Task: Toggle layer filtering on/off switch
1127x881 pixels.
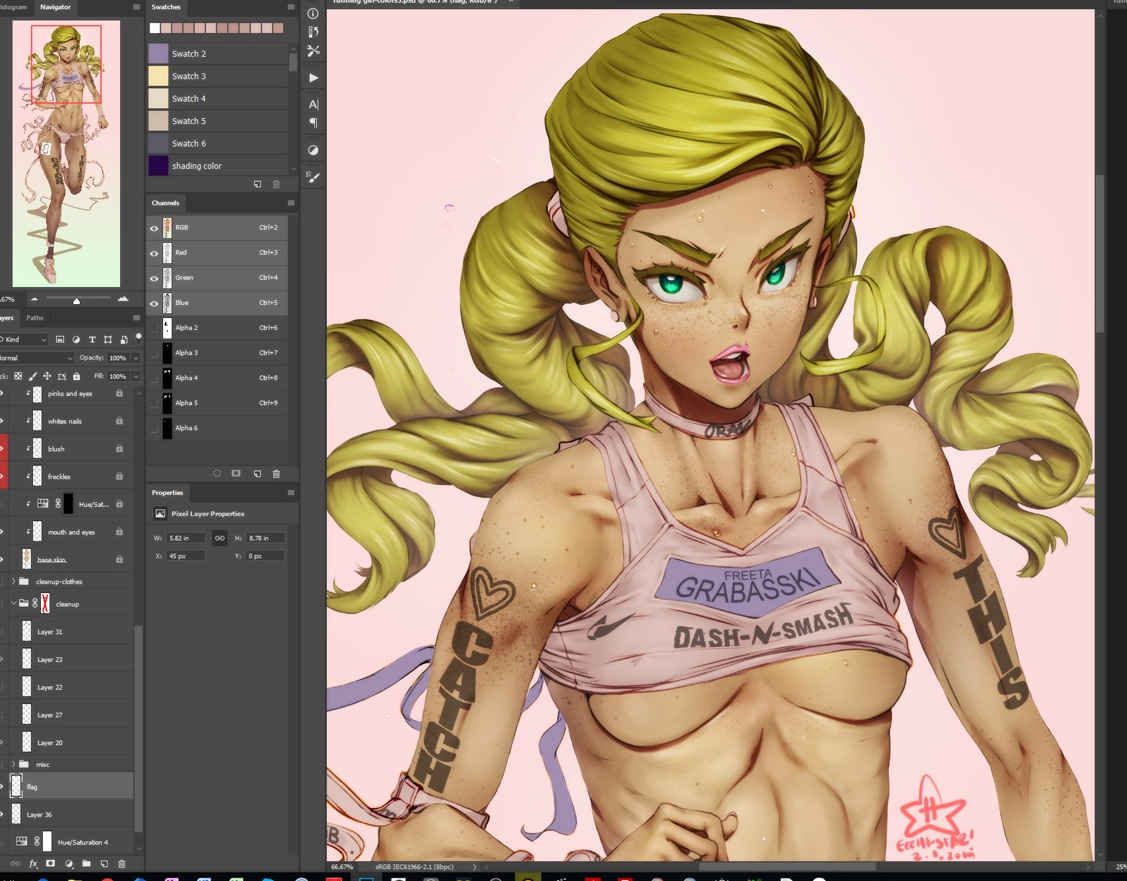Action: pos(138,337)
